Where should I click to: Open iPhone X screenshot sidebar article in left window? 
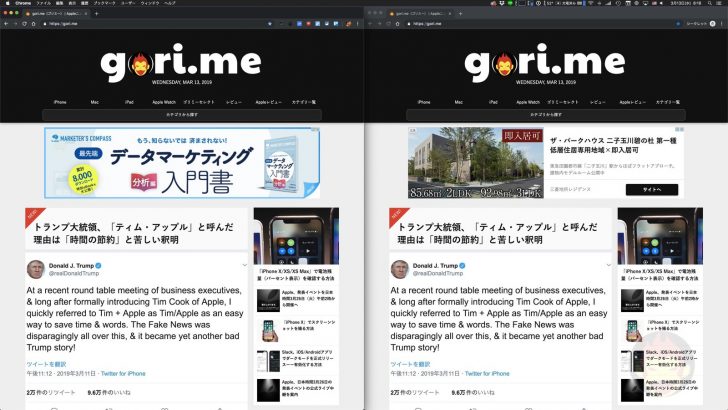click(296, 331)
